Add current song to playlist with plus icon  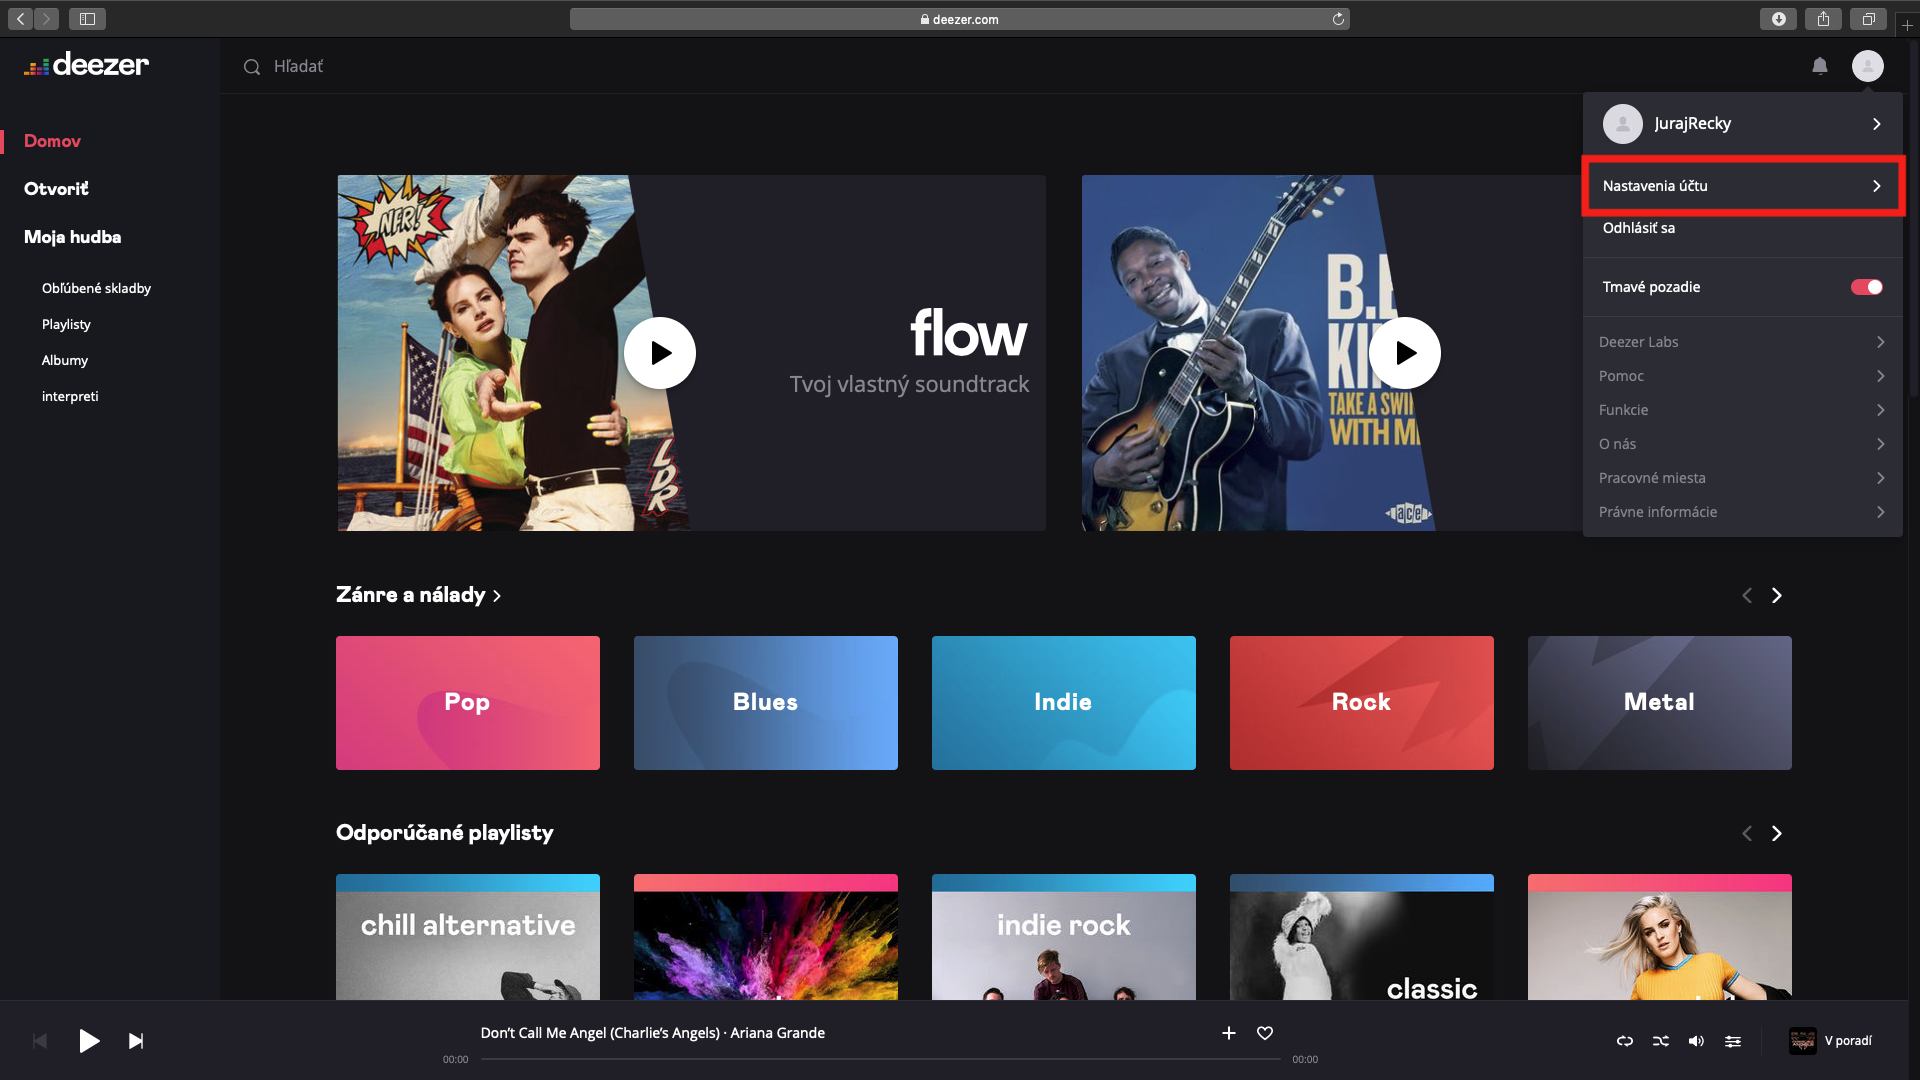[x=1229, y=1033]
